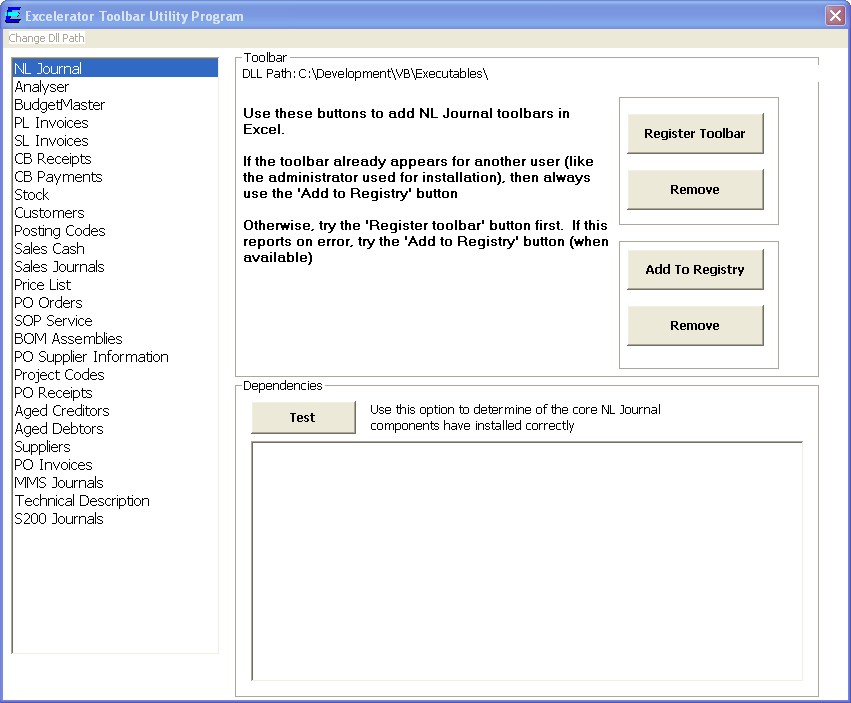Click Remove below Add To Registry

[695, 326]
